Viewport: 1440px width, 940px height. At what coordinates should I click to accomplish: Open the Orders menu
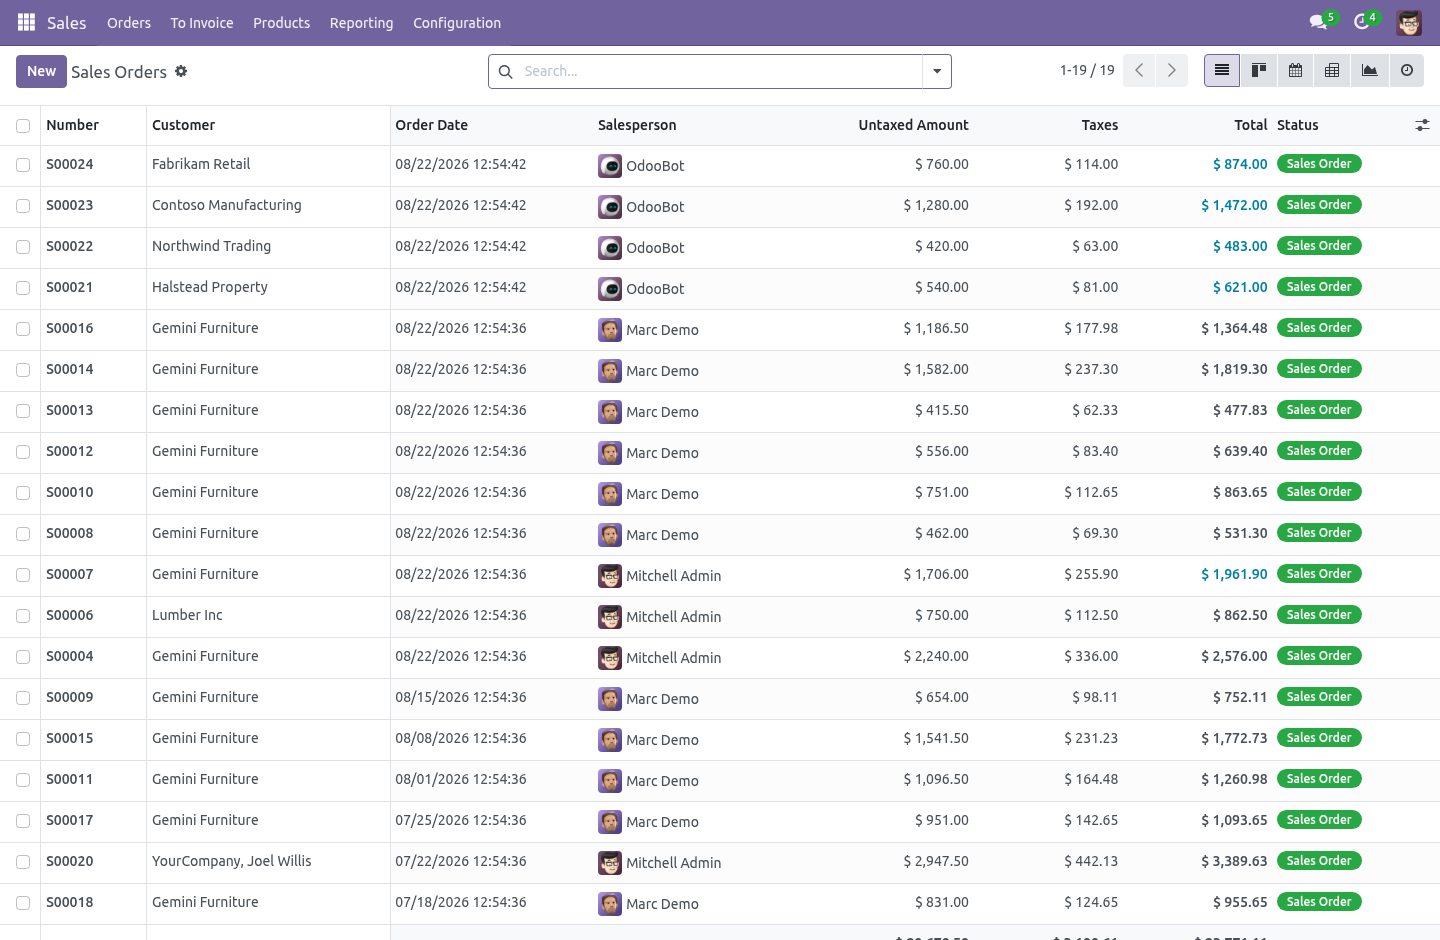point(129,22)
